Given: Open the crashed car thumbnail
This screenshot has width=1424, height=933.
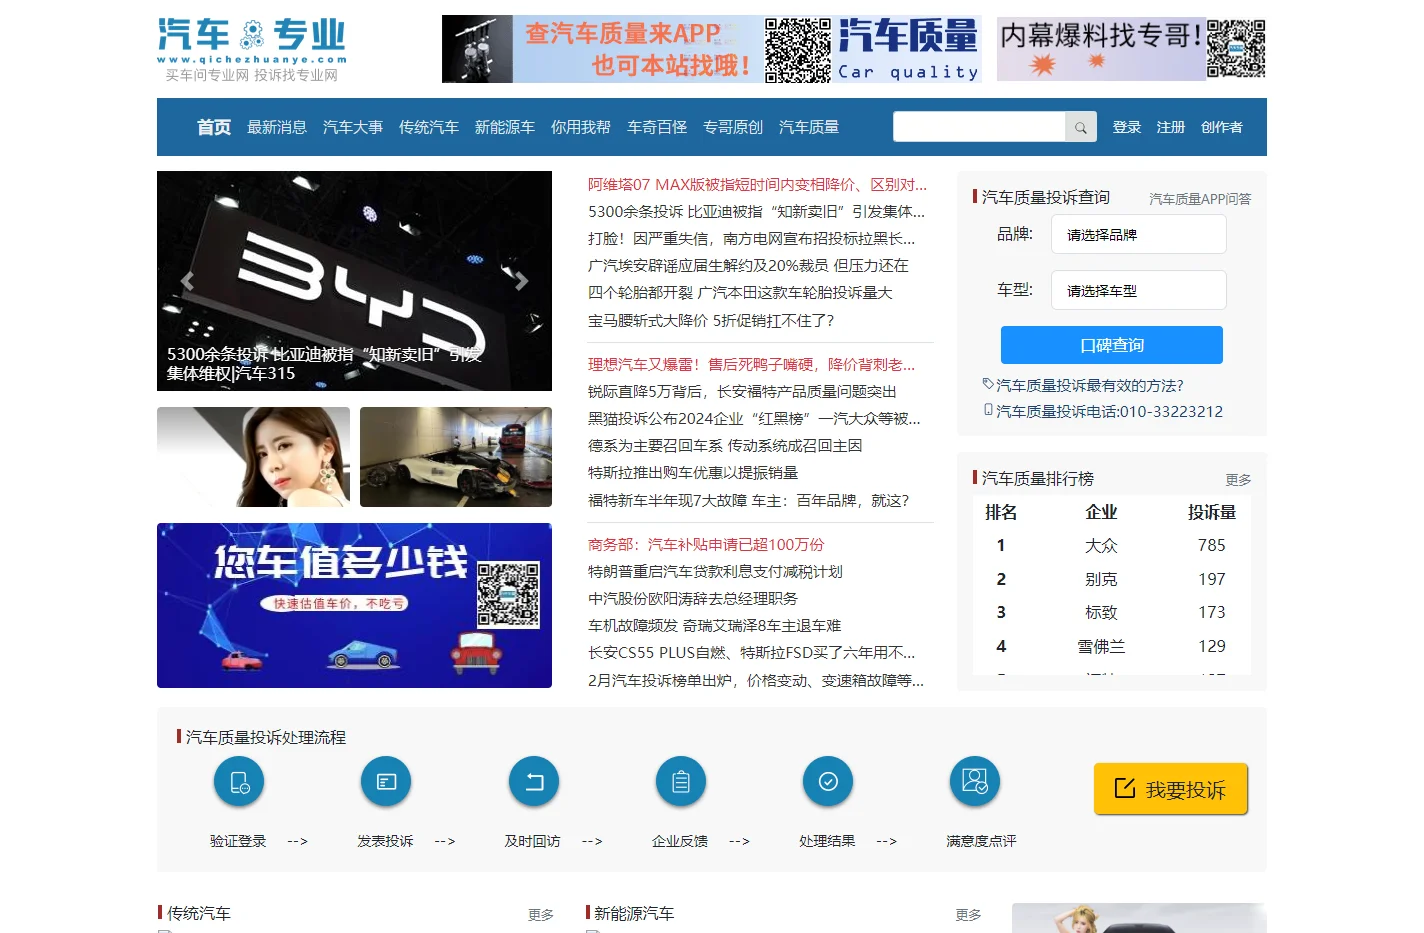Looking at the screenshot, I should (456, 457).
